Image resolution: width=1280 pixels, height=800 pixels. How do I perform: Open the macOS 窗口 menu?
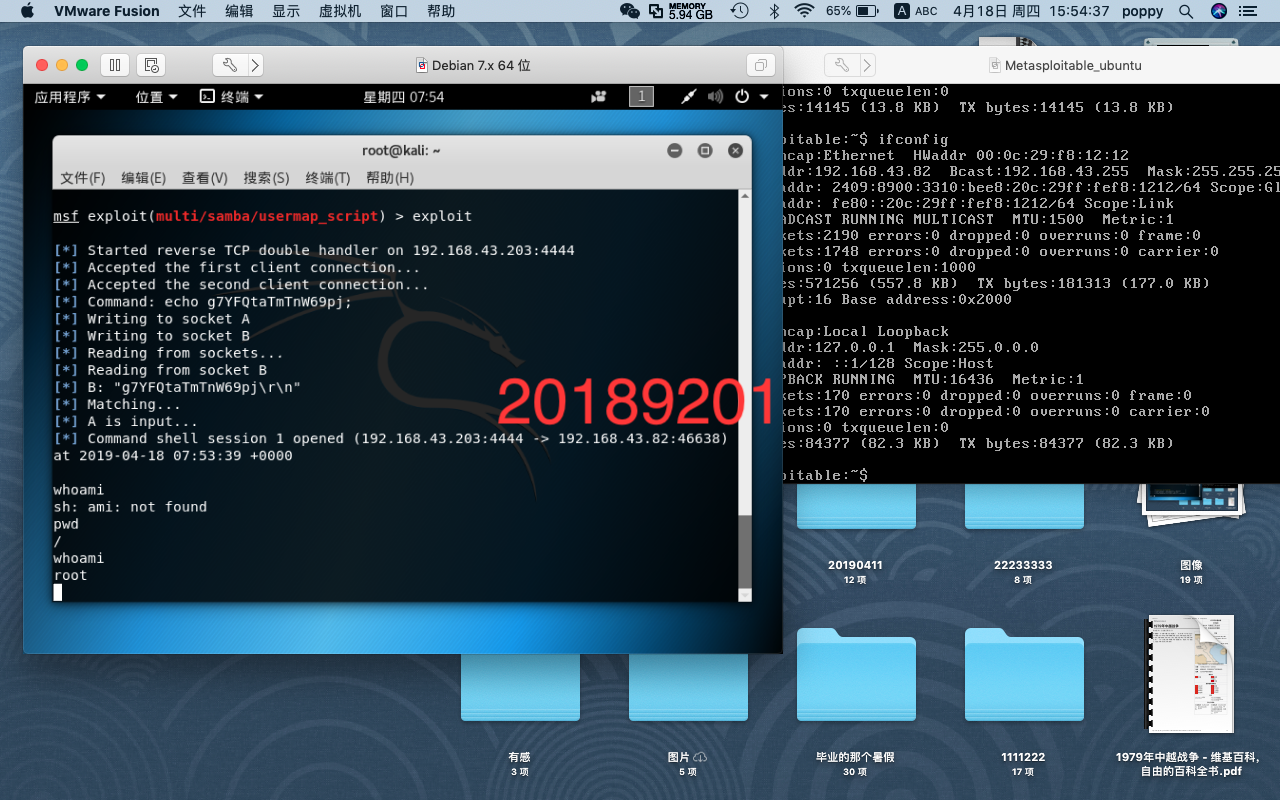[x=394, y=11]
